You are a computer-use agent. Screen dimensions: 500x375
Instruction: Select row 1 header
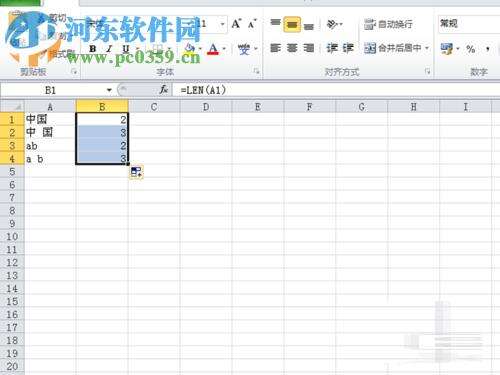pyautogui.click(x=12, y=119)
